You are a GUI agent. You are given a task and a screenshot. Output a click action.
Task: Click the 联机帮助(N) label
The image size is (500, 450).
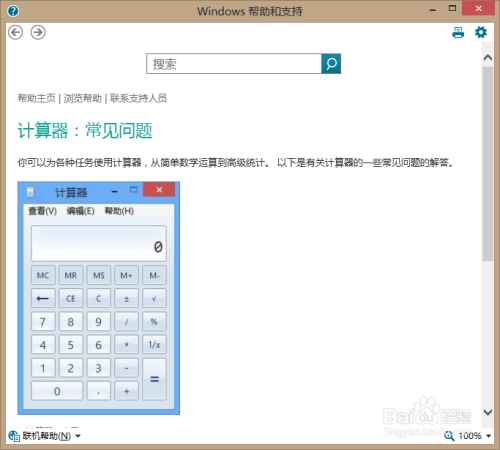tap(47, 436)
